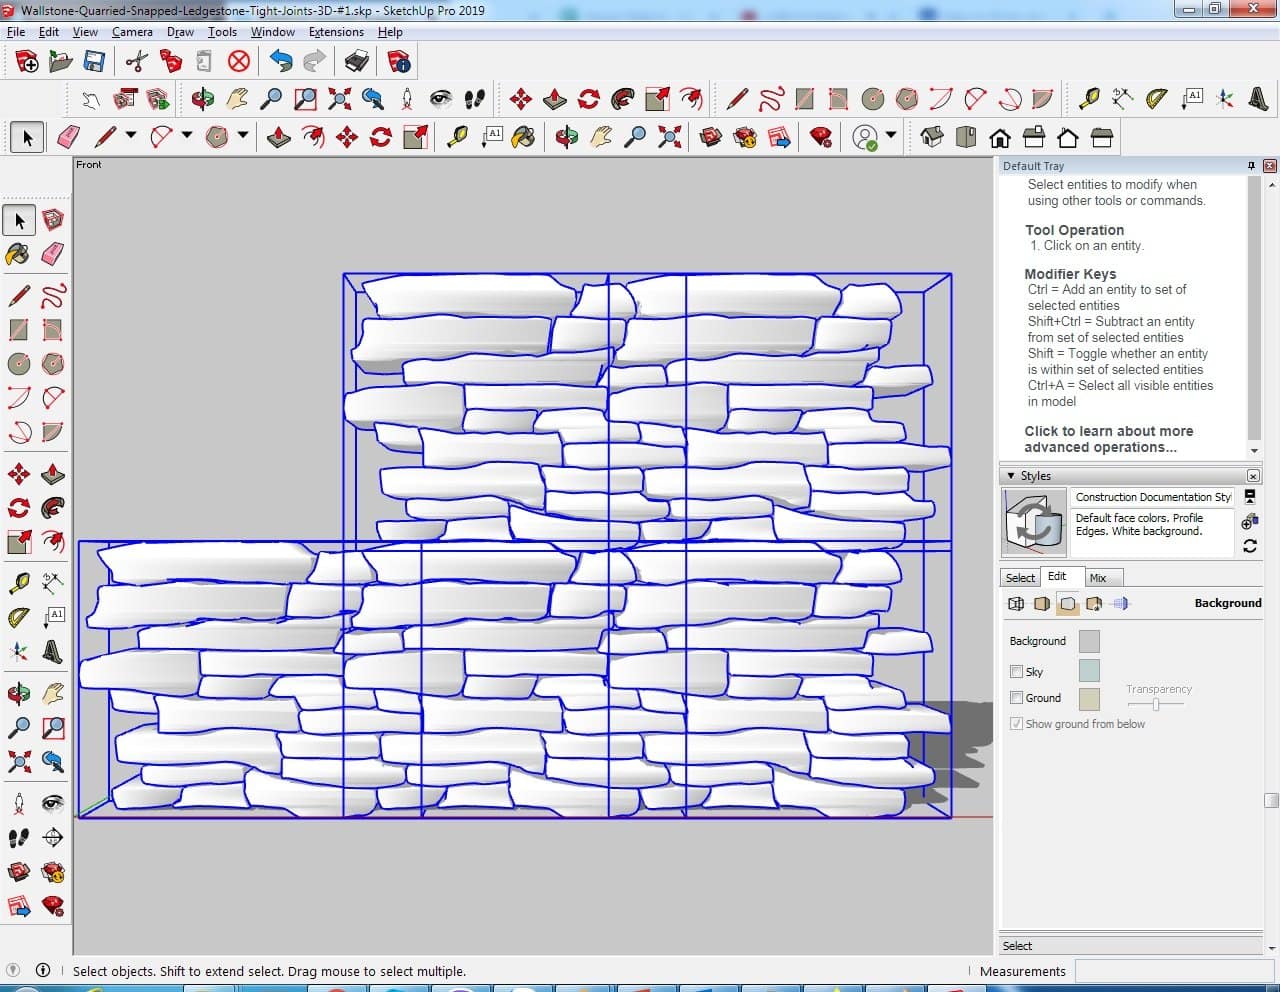The height and width of the screenshot is (992, 1280).
Task: Enable the Sky checkbox
Action: pos(1016,672)
